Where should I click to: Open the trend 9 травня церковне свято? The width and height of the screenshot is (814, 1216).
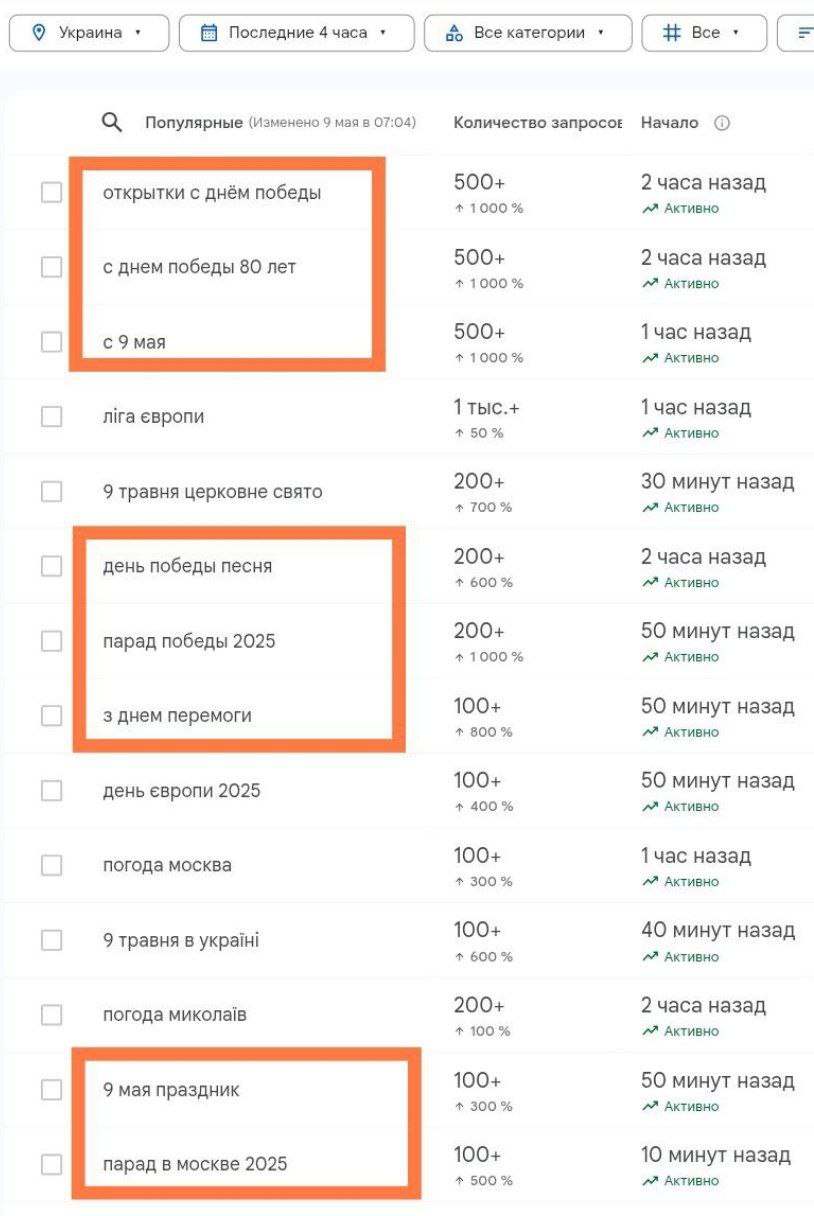(x=212, y=492)
